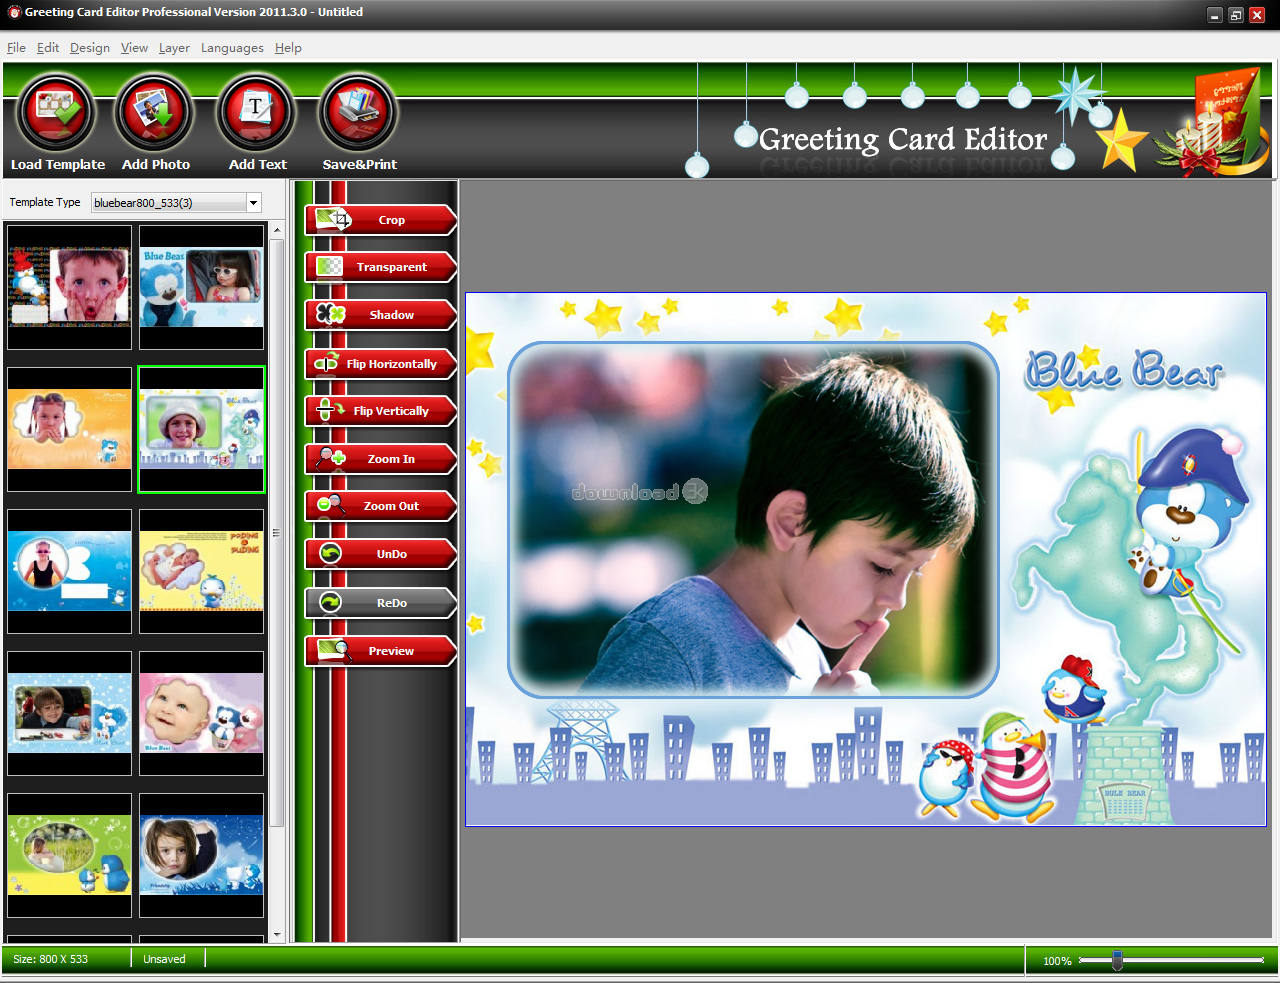Click the boy photo on the canvas
Image resolution: width=1280 pixels, height=983 pixels.
tap(753, 520)
